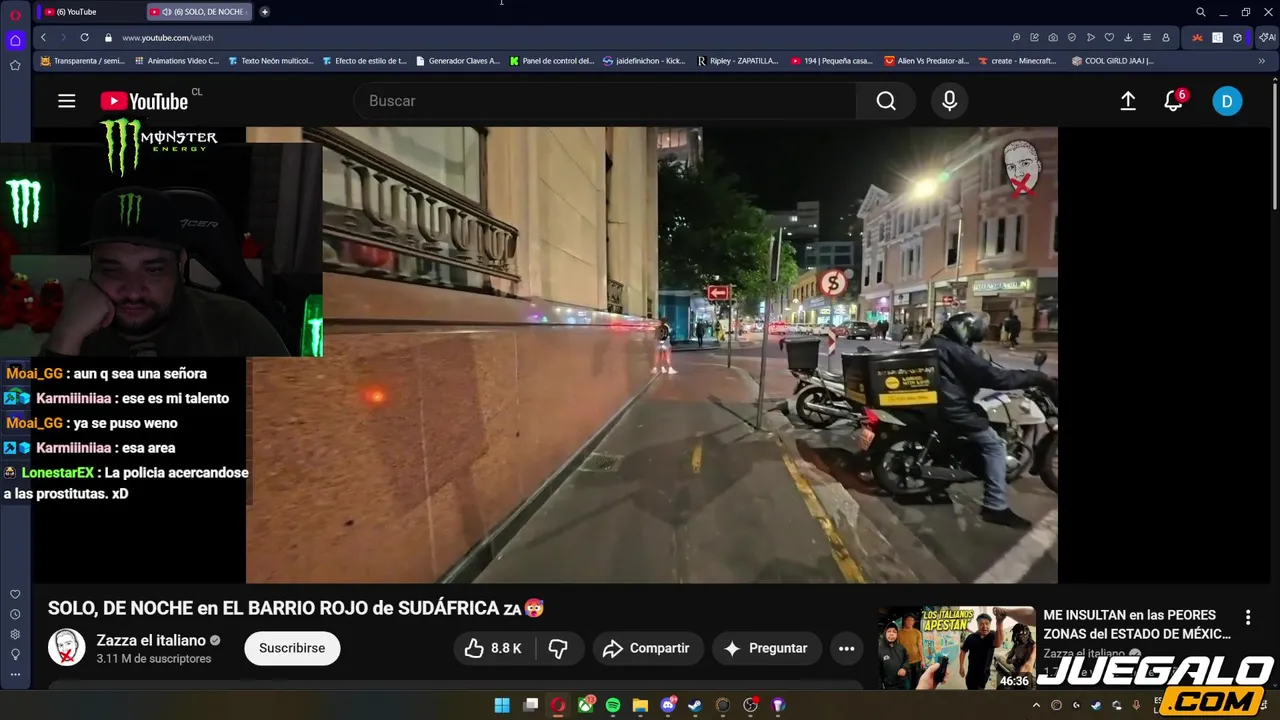
Task: Open sidebar heart icon at bottom
Action: point(15,594)
